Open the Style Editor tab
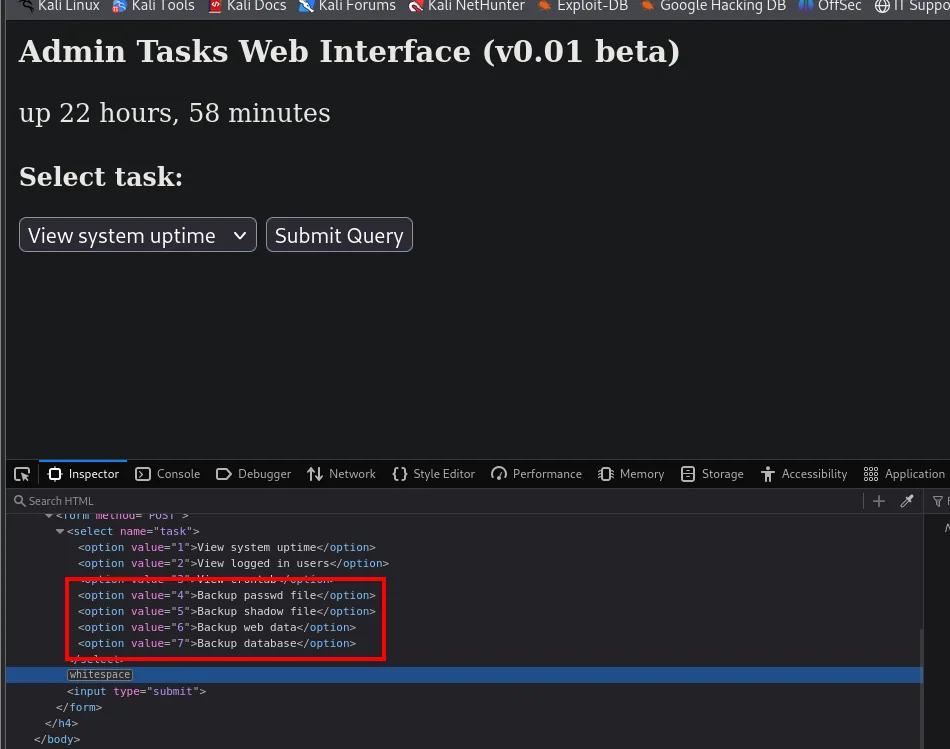Image resolution: width=950 pixels, height=749 pixels. click(x=434, y=474)
